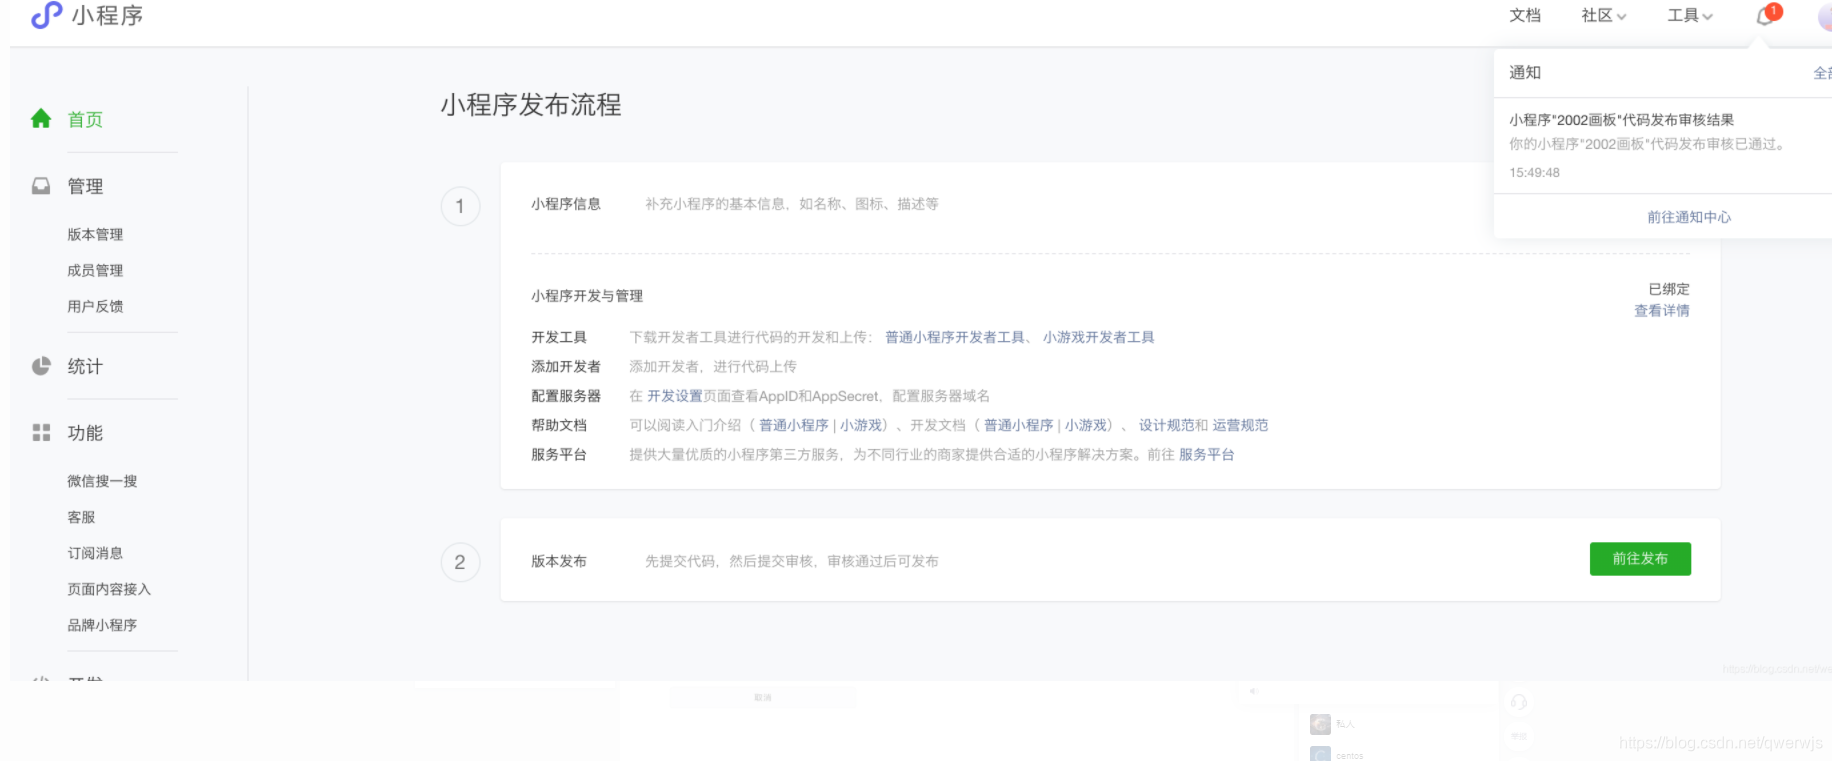The height and width of the screenshot is (761, 1832).
Task: Open 服务平台 link at row end
Action: [x=1207, y=454]
